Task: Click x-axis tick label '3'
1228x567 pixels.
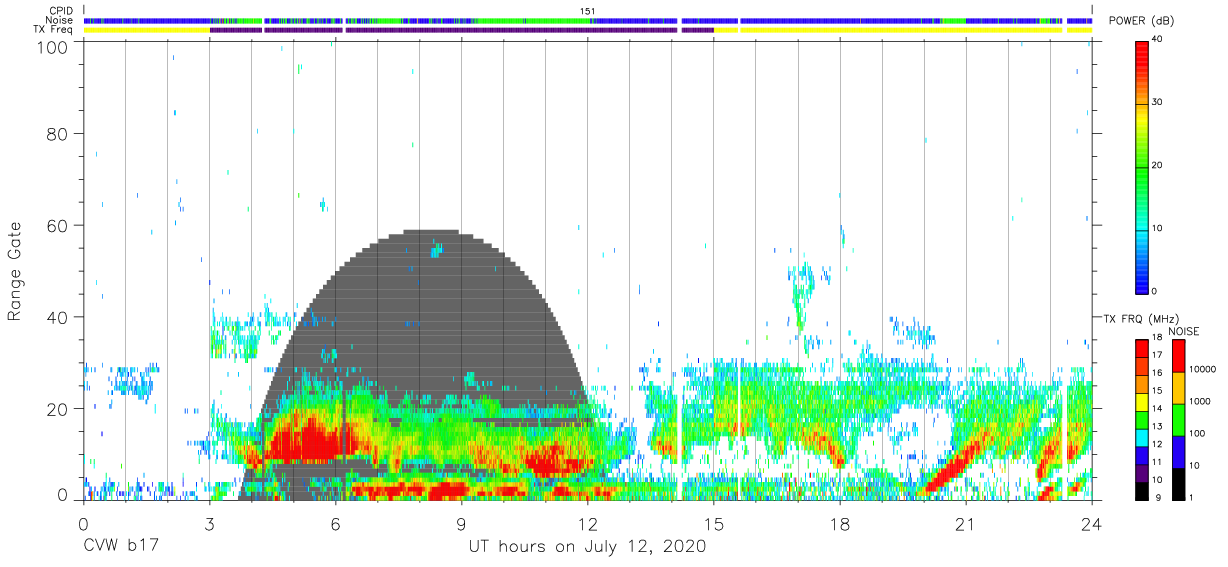Action: tap(209, 524)
